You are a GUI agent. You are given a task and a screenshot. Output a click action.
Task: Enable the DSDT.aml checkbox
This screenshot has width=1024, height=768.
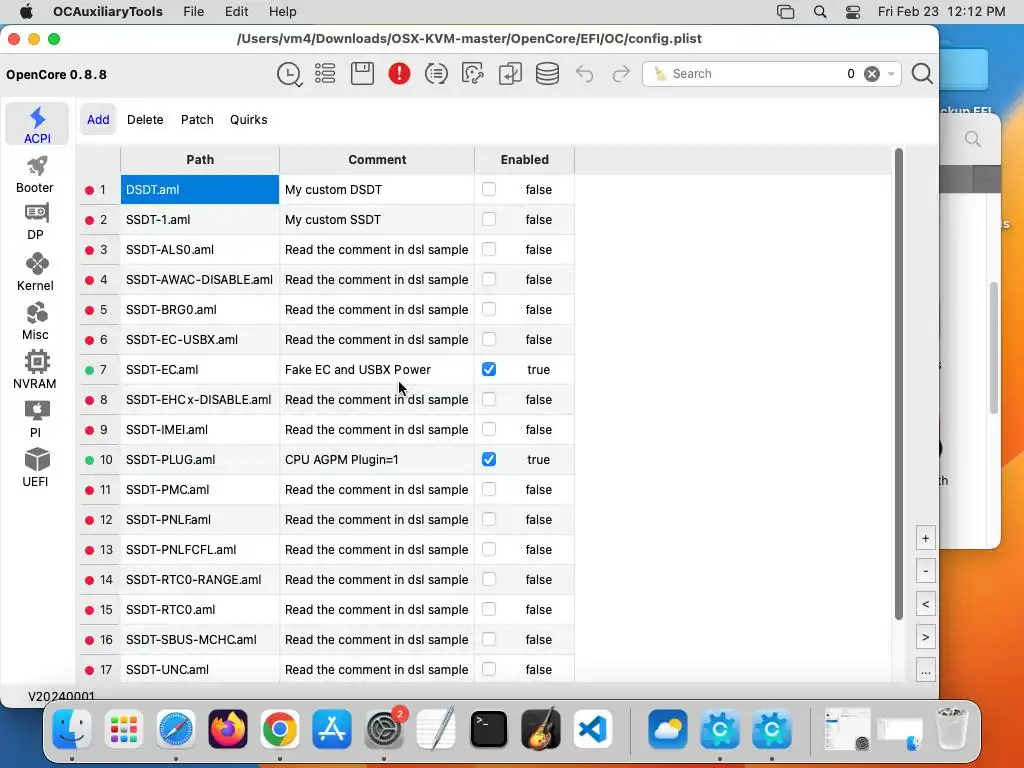coord(488,189)
